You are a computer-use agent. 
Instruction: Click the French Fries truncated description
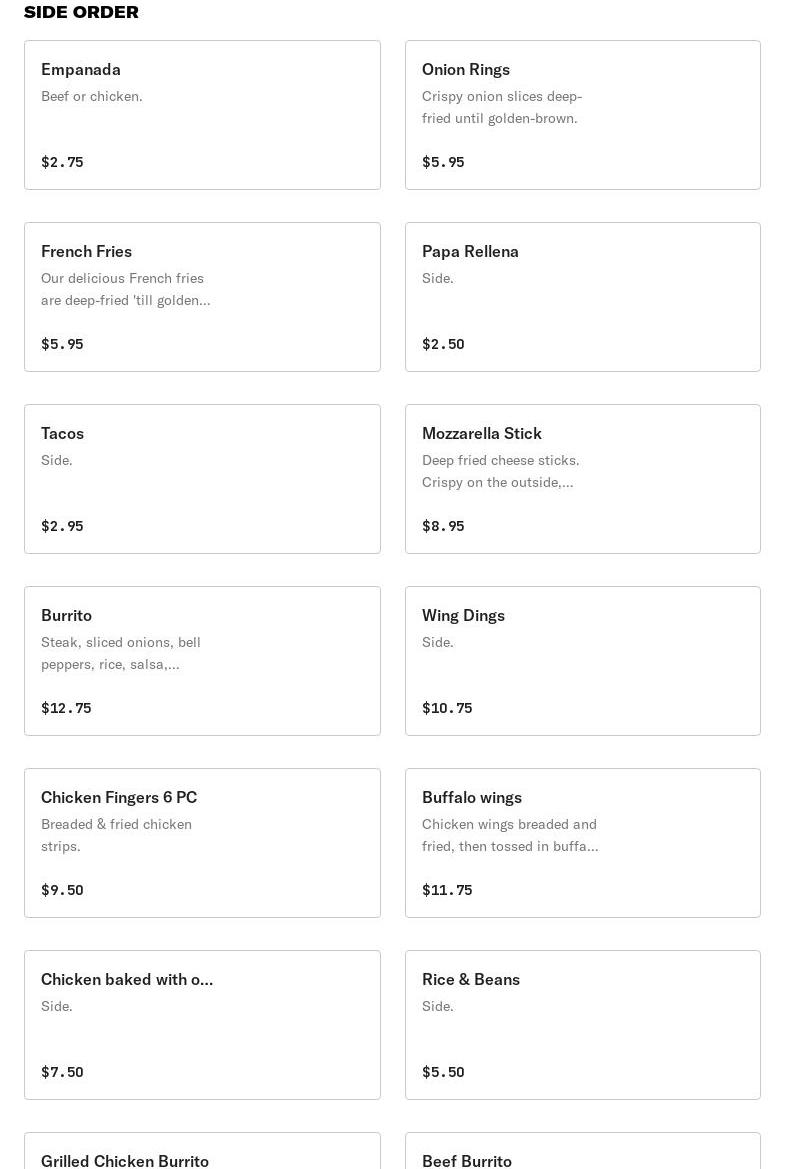pos(125,289)
